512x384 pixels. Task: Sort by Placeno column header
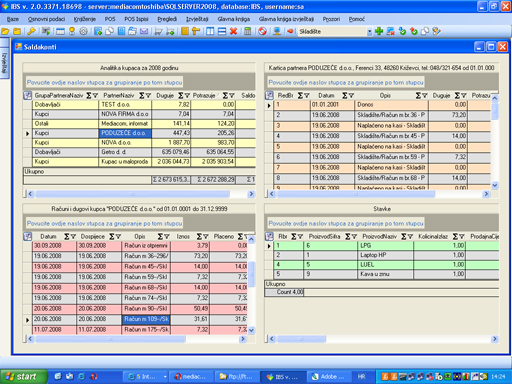224,237
